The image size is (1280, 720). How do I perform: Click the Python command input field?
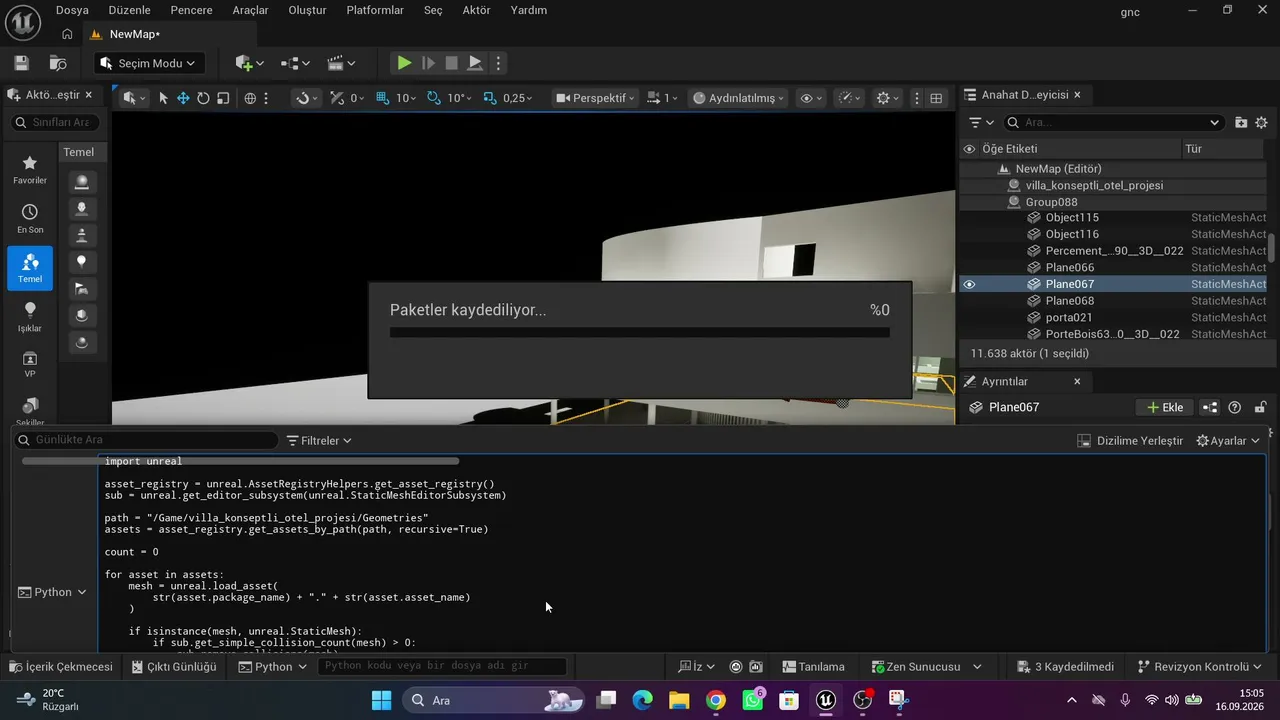point(442,666)
